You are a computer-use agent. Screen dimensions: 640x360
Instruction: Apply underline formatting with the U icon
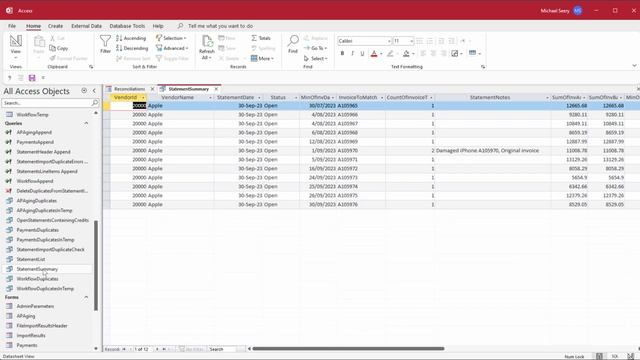click(362, 53)
